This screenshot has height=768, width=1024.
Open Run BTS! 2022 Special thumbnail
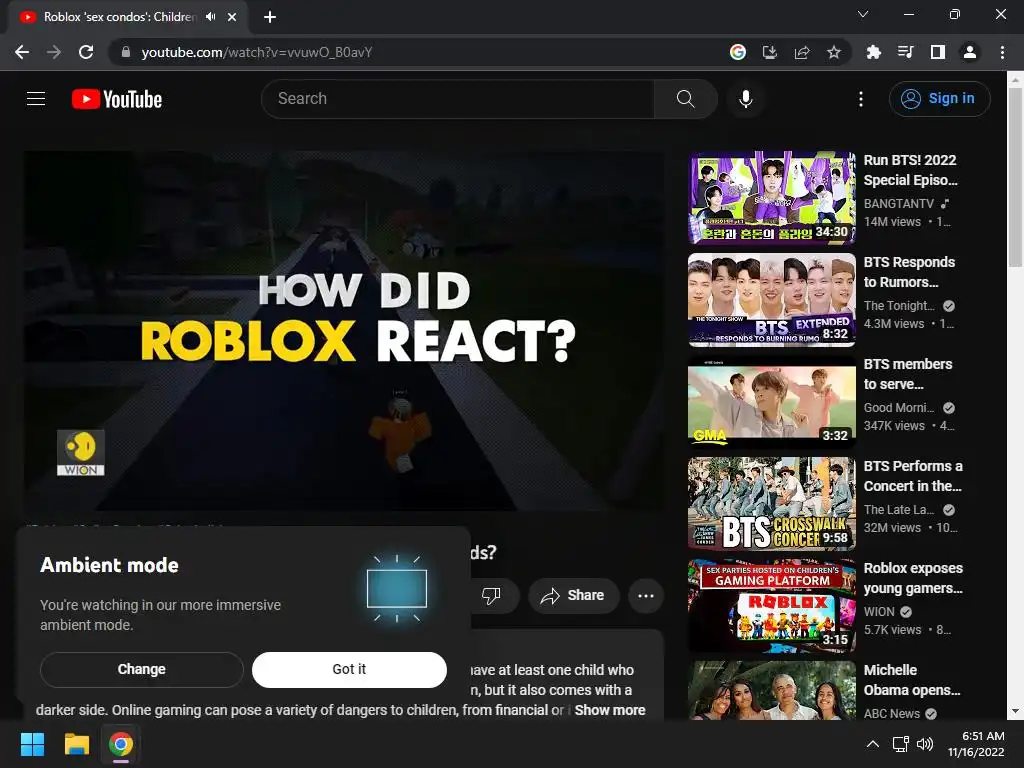click(772, 198)
